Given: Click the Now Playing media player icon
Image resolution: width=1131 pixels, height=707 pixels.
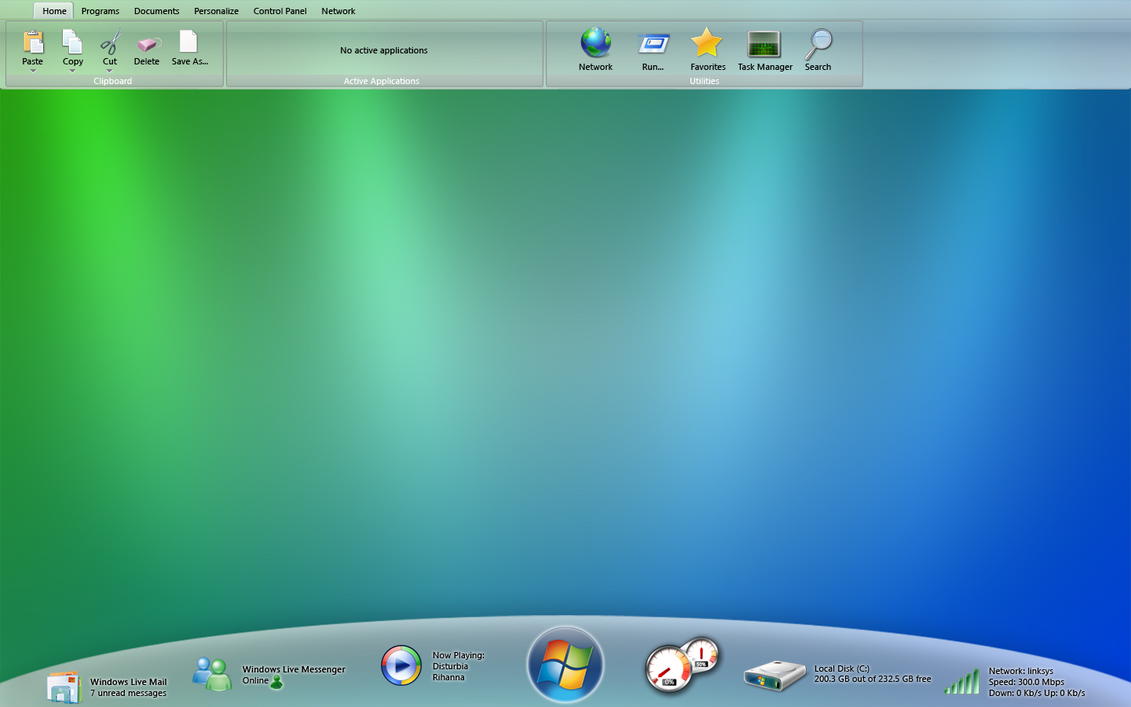Looking at the screenshot, I should point(401,665).
